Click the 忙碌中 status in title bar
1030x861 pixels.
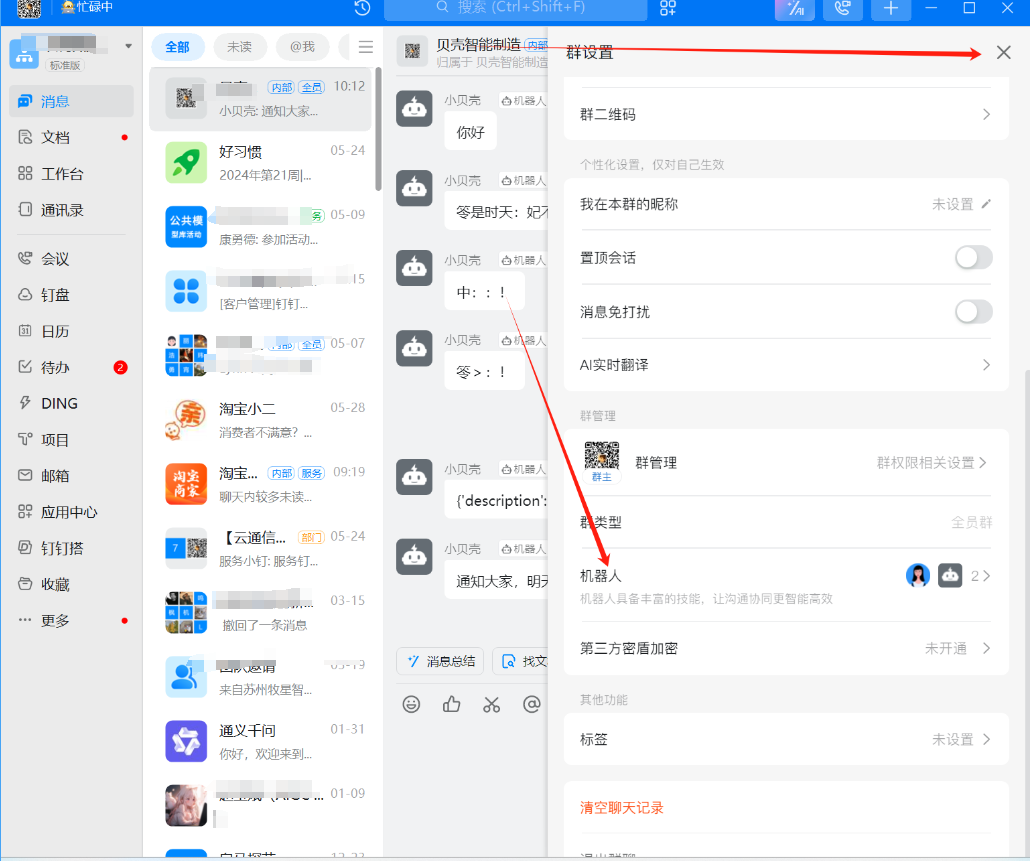(x=87, y=7)
